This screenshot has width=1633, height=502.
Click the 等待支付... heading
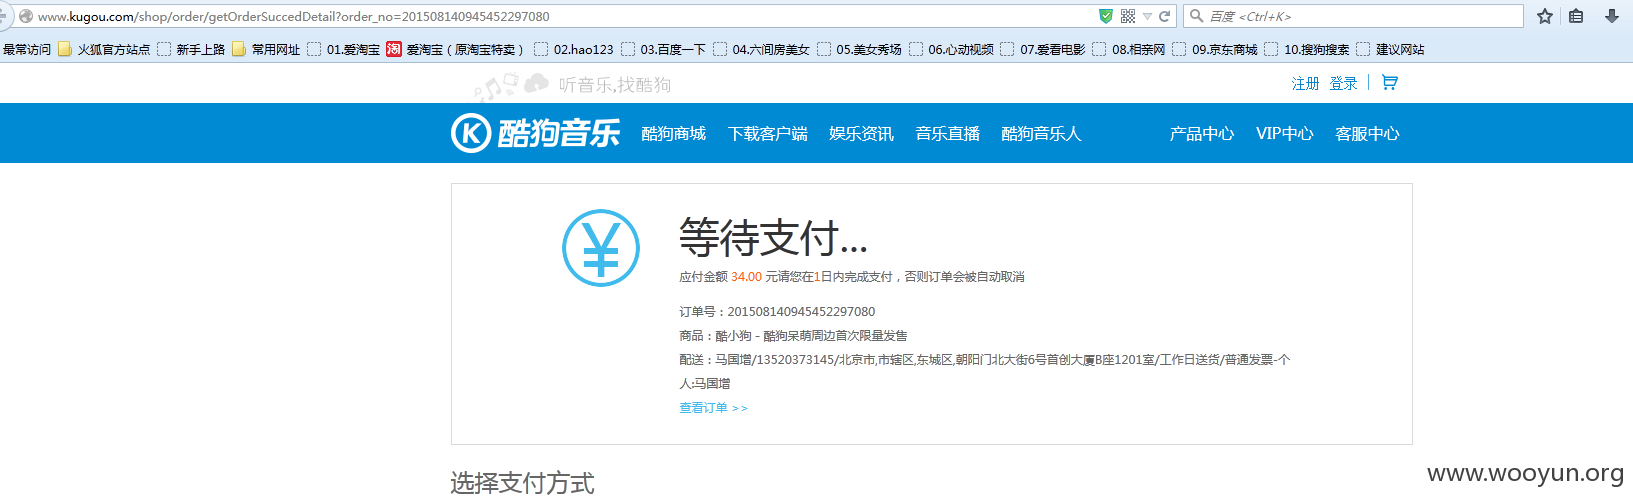[773, 238]
